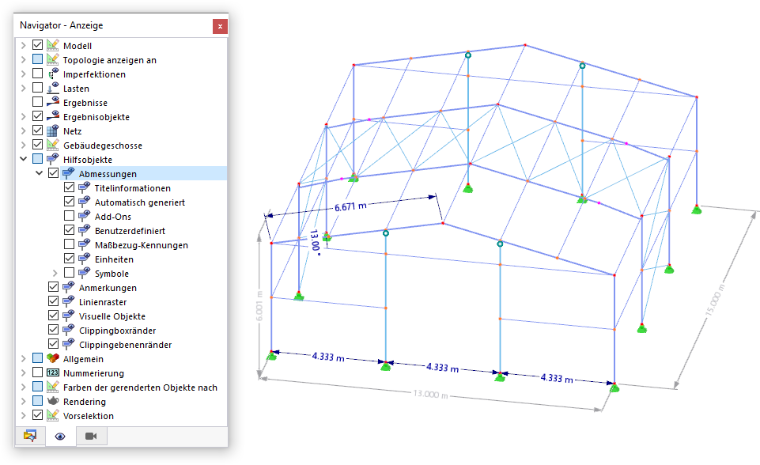
Task: Uncheck the Modell checkbox
Action: (37, 45)
